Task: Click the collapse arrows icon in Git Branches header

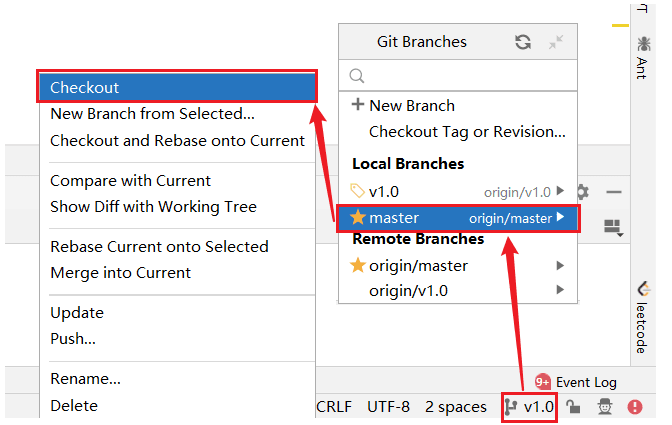Action: click(556, 42)
